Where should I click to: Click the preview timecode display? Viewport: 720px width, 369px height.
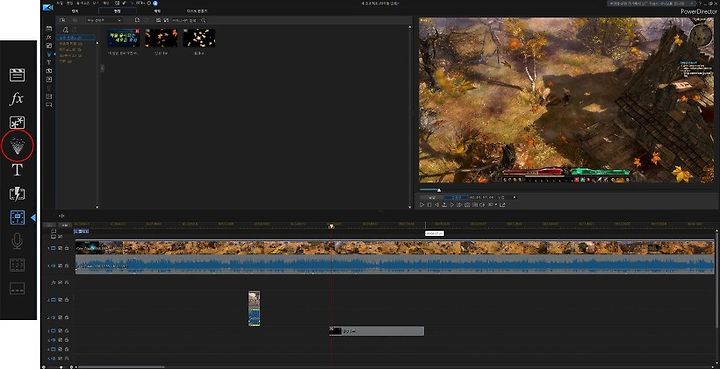pyautogui.click(x=481, y=197)
